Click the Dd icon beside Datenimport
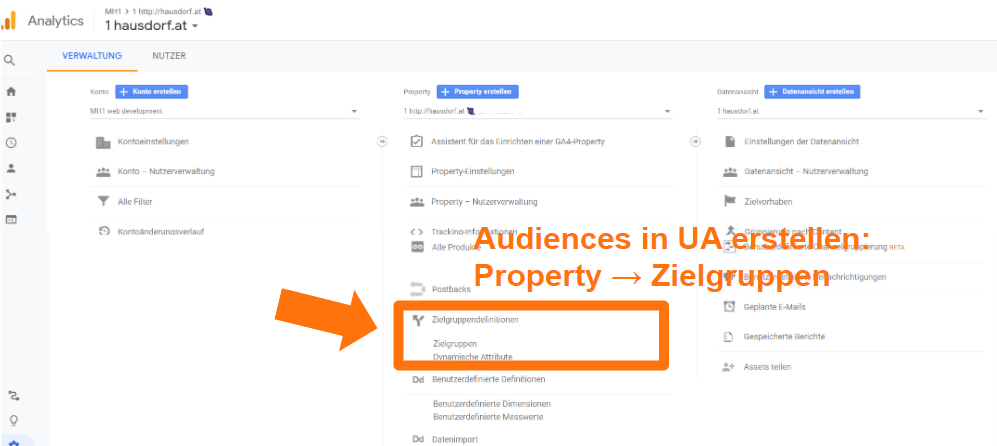This screenshot has height=446, width=997. tap(418, 439)
